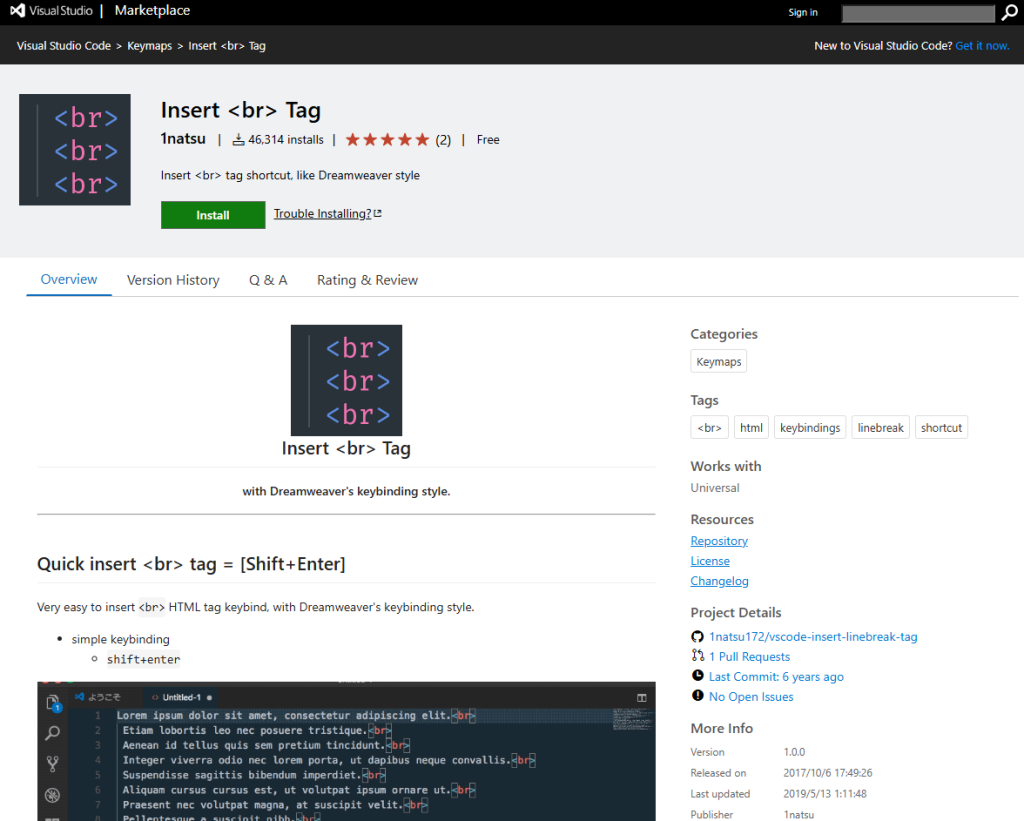Select the html tag chip
This screenshot has width=1024, height=821.
751,428
